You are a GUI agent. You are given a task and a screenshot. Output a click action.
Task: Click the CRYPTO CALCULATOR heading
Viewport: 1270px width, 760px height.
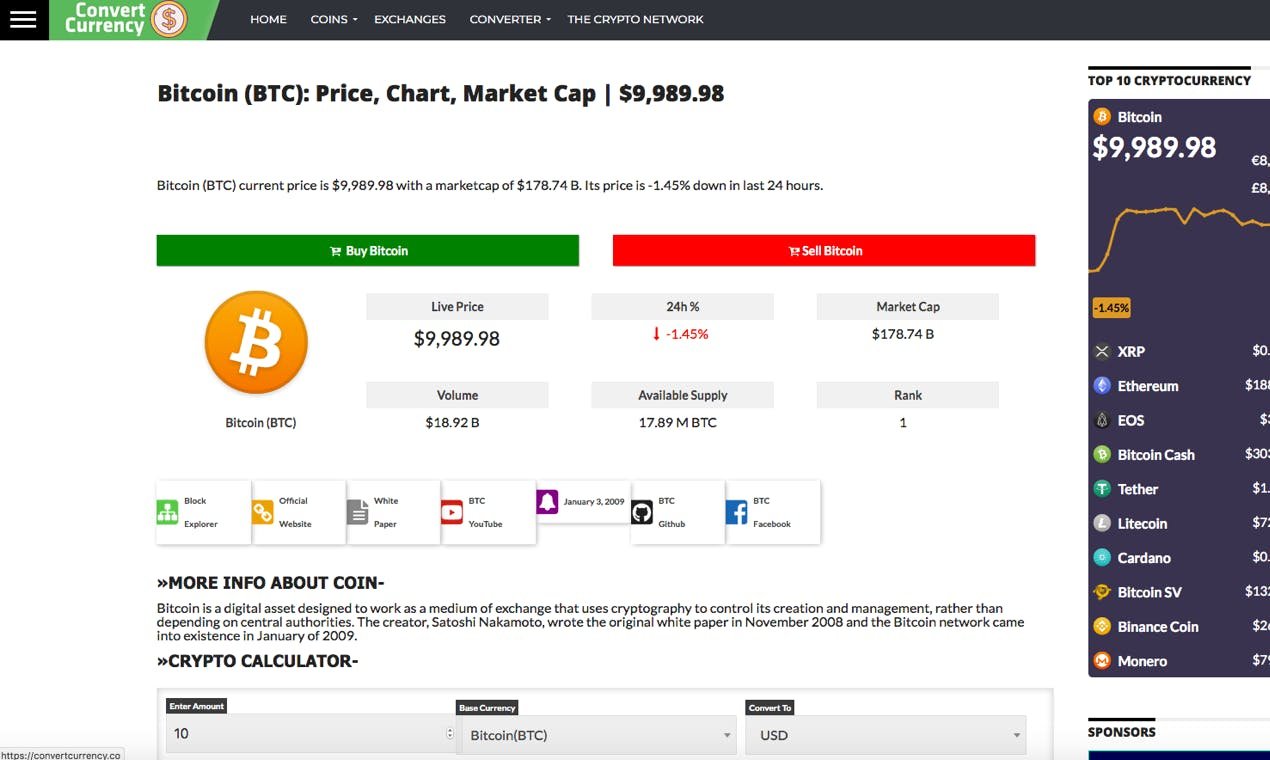(257, 661)
